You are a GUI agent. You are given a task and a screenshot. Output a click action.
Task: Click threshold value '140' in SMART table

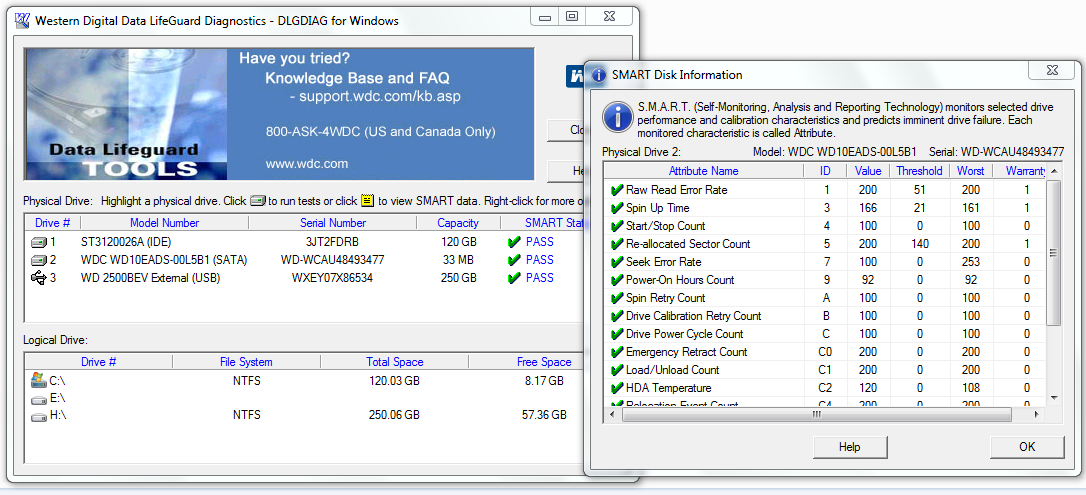tap(919, 244)
